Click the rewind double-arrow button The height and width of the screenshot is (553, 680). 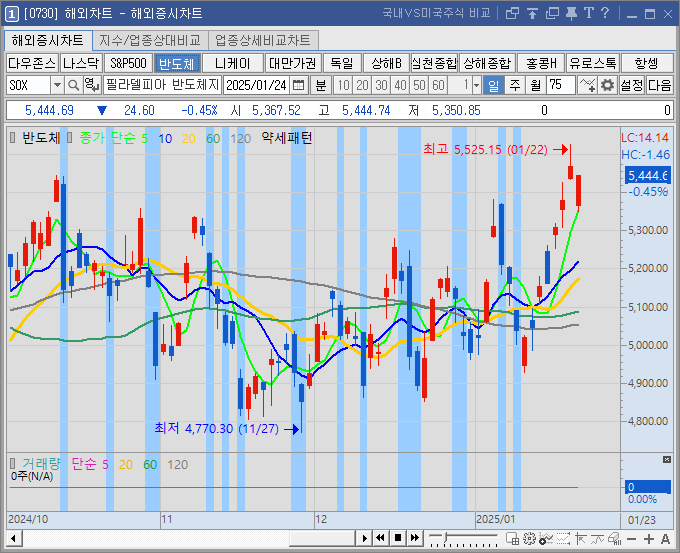(380, 538)
